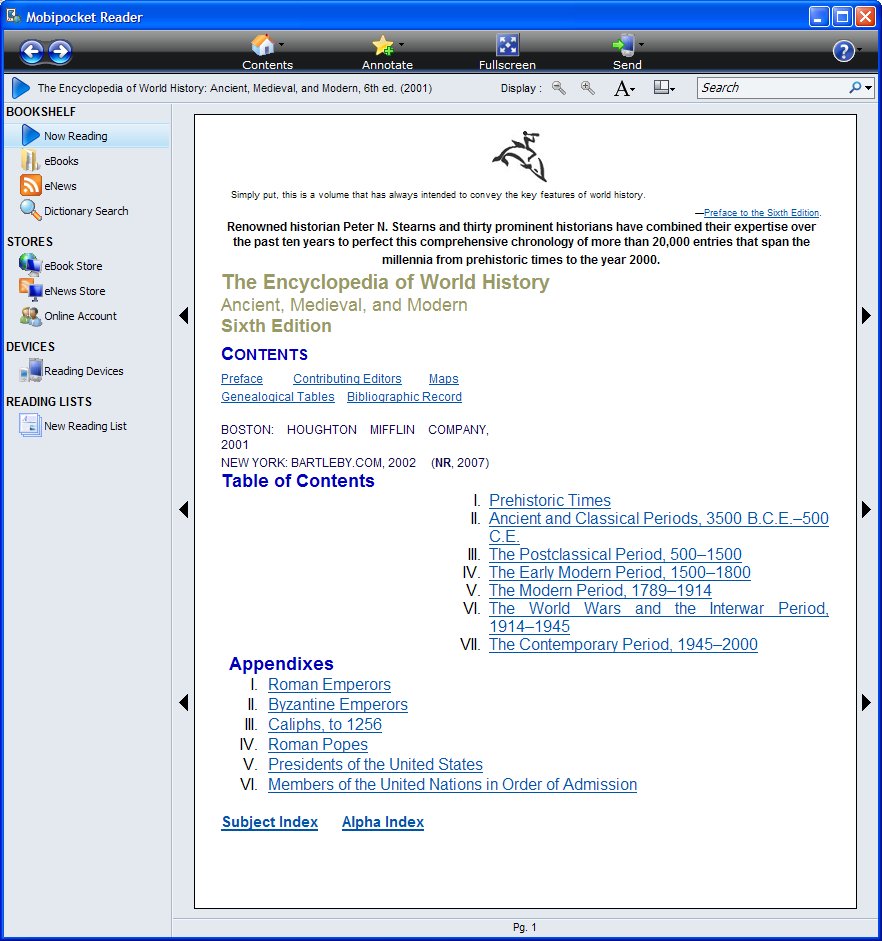Image resolution: width=882 pixels, height=941 pixels.
Task: Click inside the Search field
Action: click(773, 88)
